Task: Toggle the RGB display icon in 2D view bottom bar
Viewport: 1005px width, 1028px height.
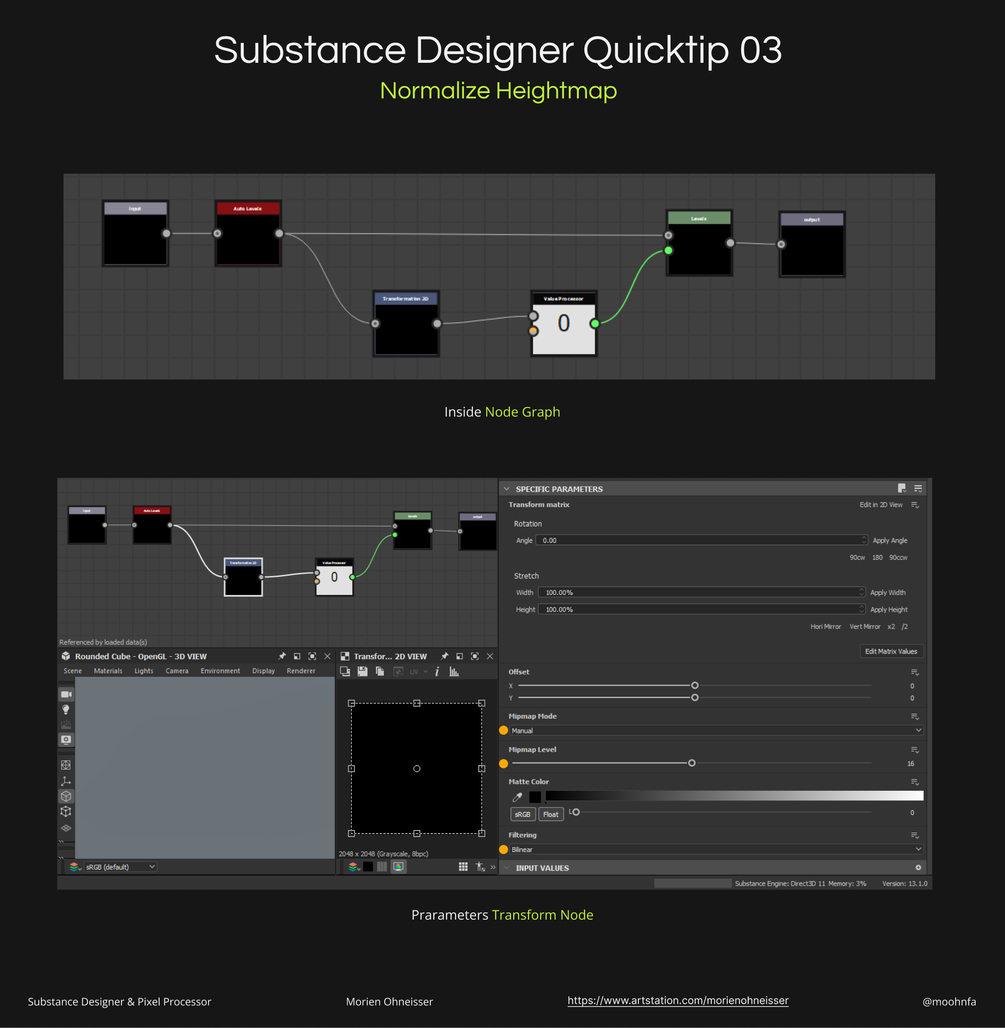Action: tap(398, 867)
